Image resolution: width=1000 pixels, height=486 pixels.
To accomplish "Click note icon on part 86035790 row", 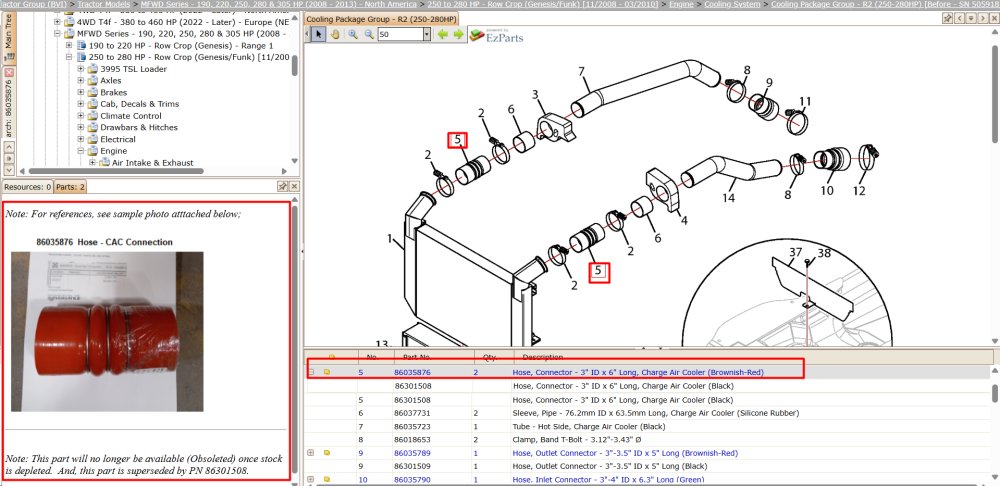I will [x=327, y=479].
